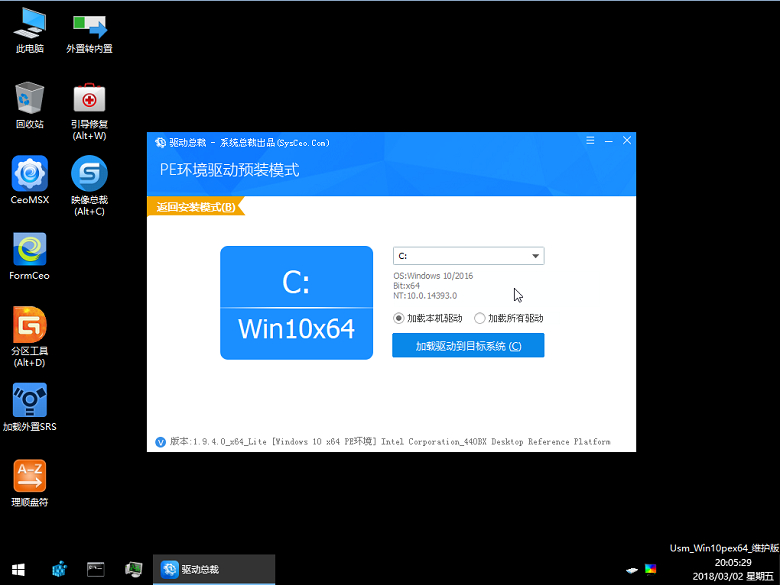Image resolution: width=780 pixels, height=585 pixels.
Task: Open the FormCeo desktop shortcut
Action: pyautogui.click(x=30, y=250)
